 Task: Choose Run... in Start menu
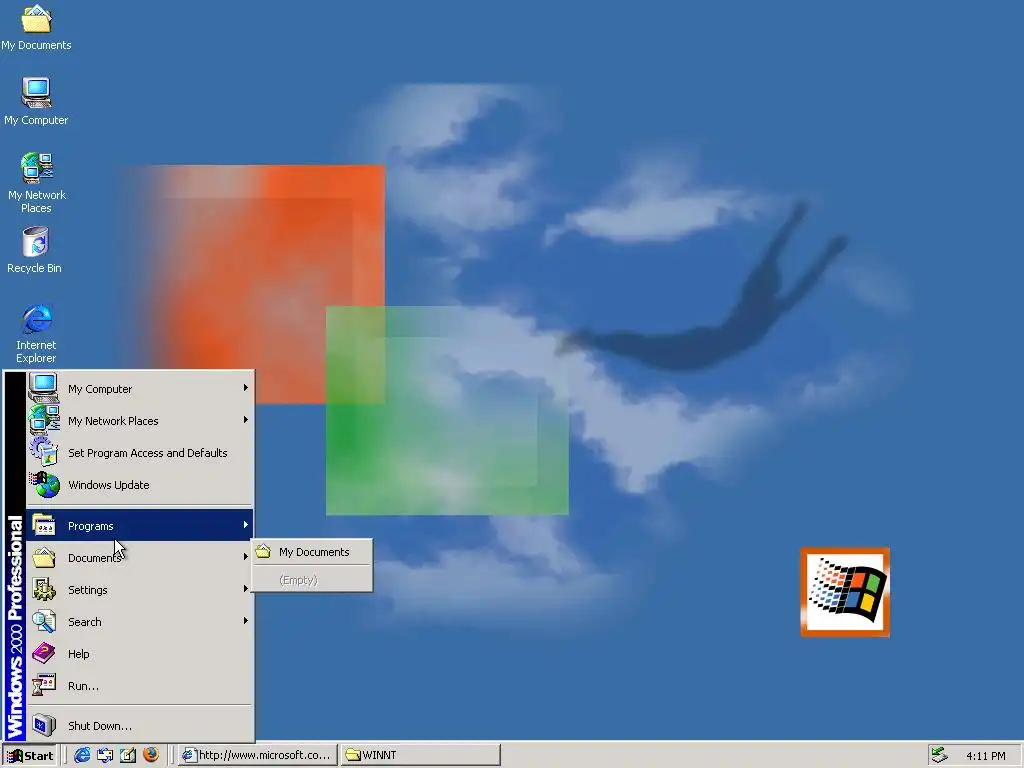point(139,685)
